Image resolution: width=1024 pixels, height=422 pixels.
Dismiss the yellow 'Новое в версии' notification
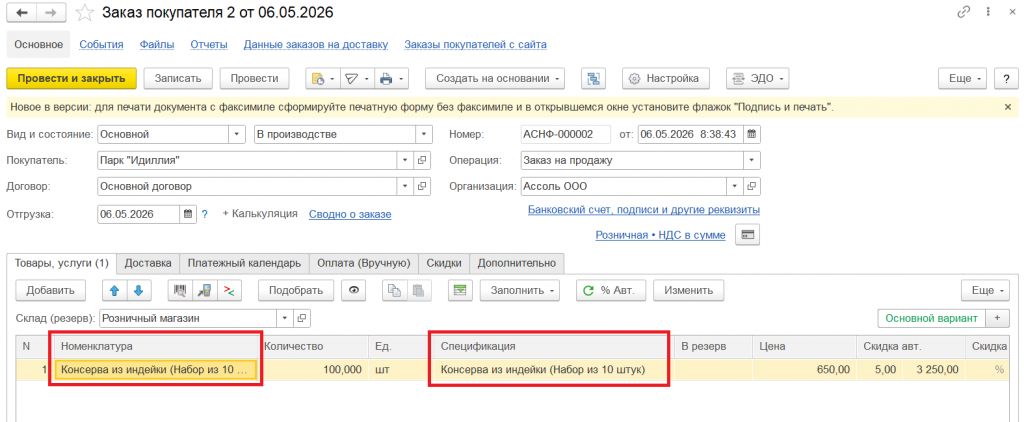pyautogui.click(x=1007, y=106)
